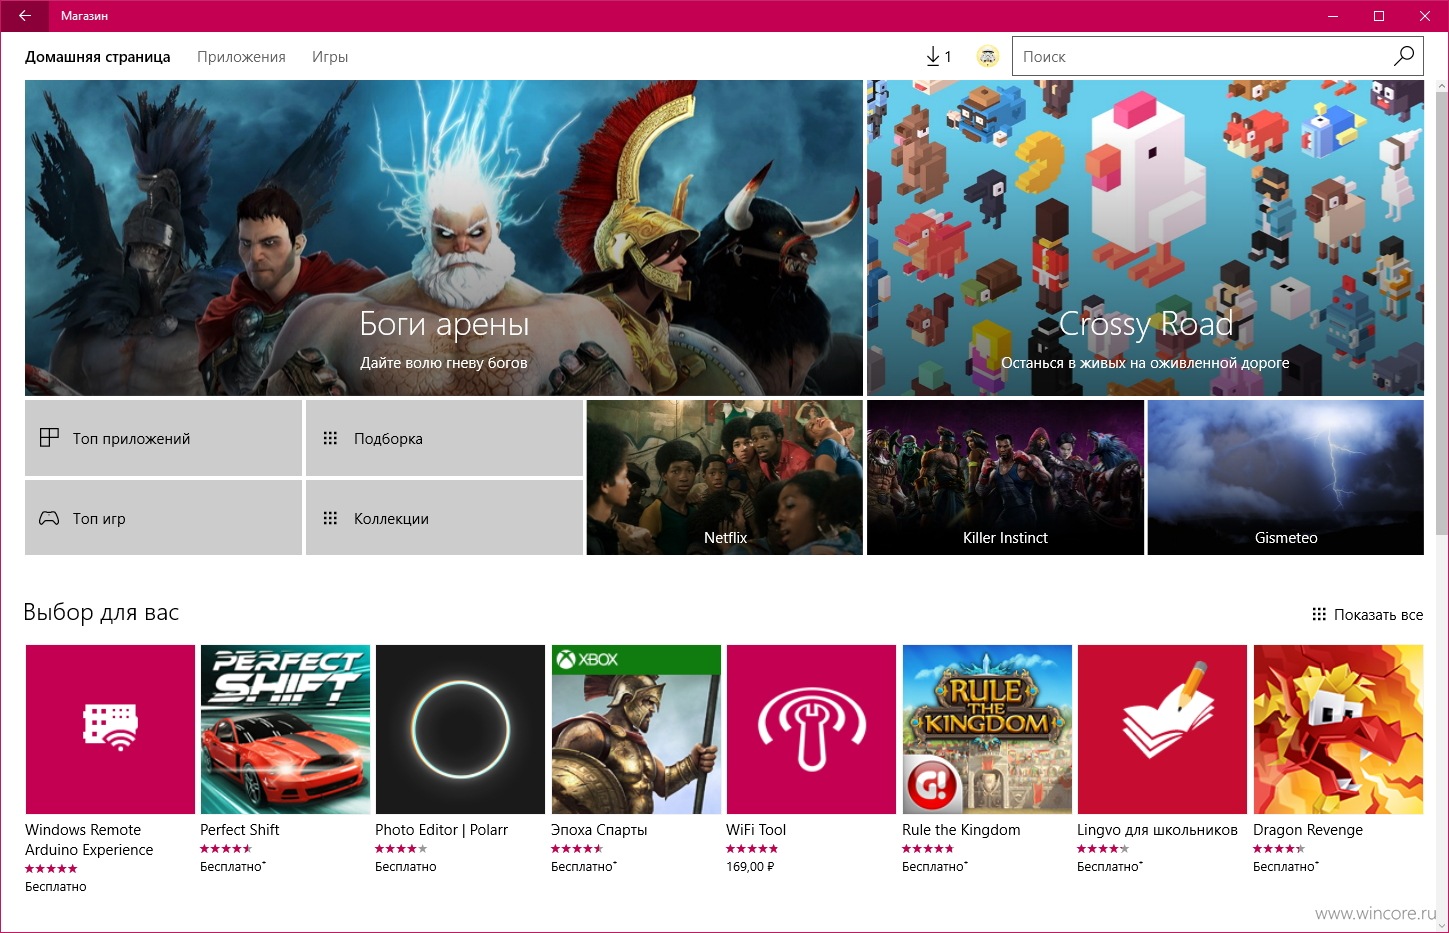Maximize the Магазин window

pyautogui.click(x=1379, y=16)
